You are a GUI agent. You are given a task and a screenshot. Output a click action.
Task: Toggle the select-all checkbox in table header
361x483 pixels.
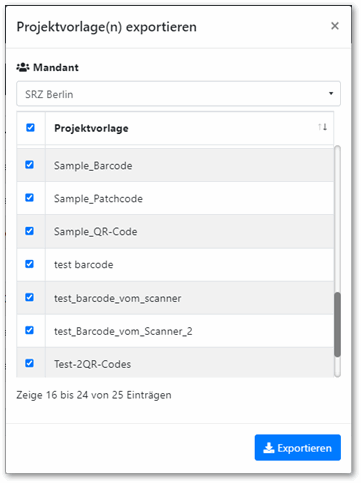click(x=30, y=127)
